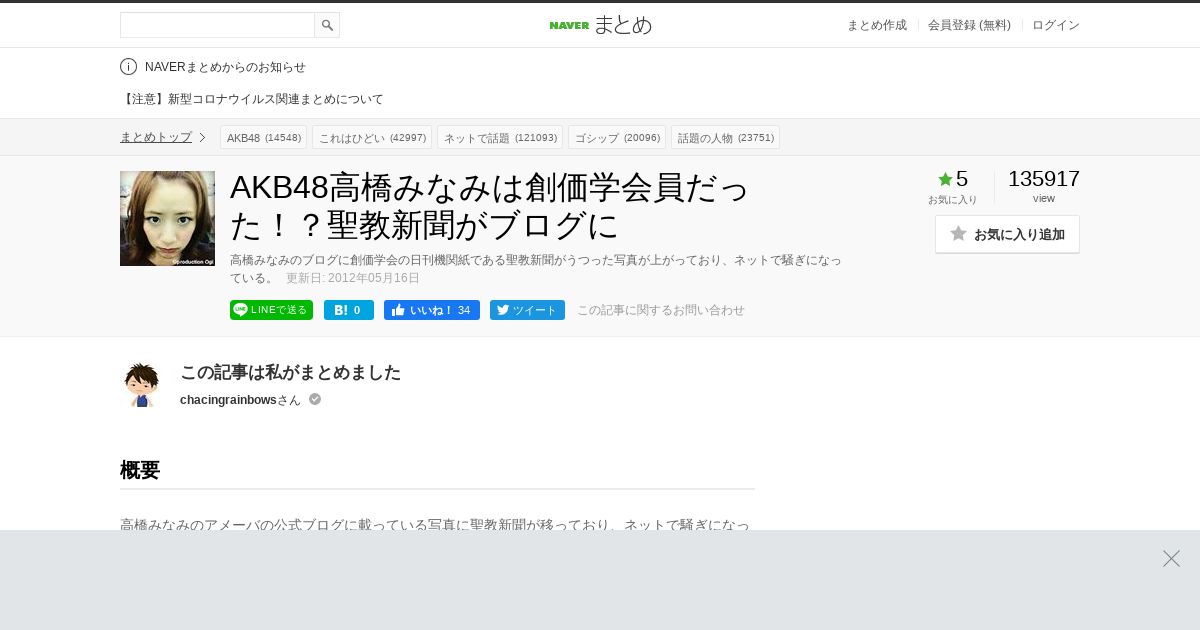
Task: Click the ログイン link
Action: pyautogui.click(x=1056, y=25)
